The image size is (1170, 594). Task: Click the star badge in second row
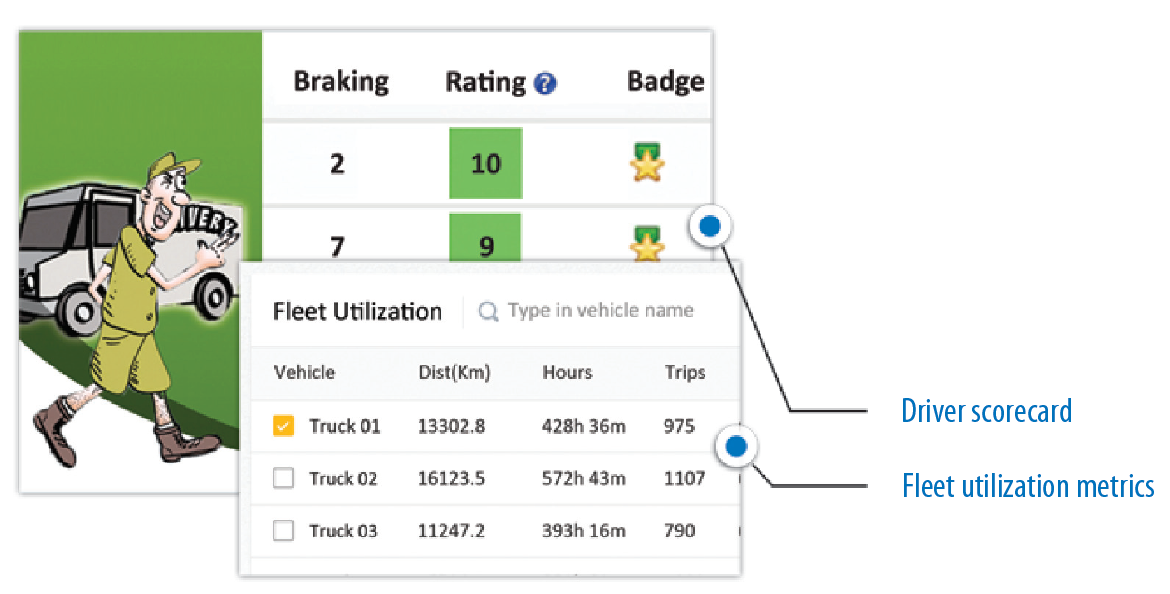[x=647, y=243]
